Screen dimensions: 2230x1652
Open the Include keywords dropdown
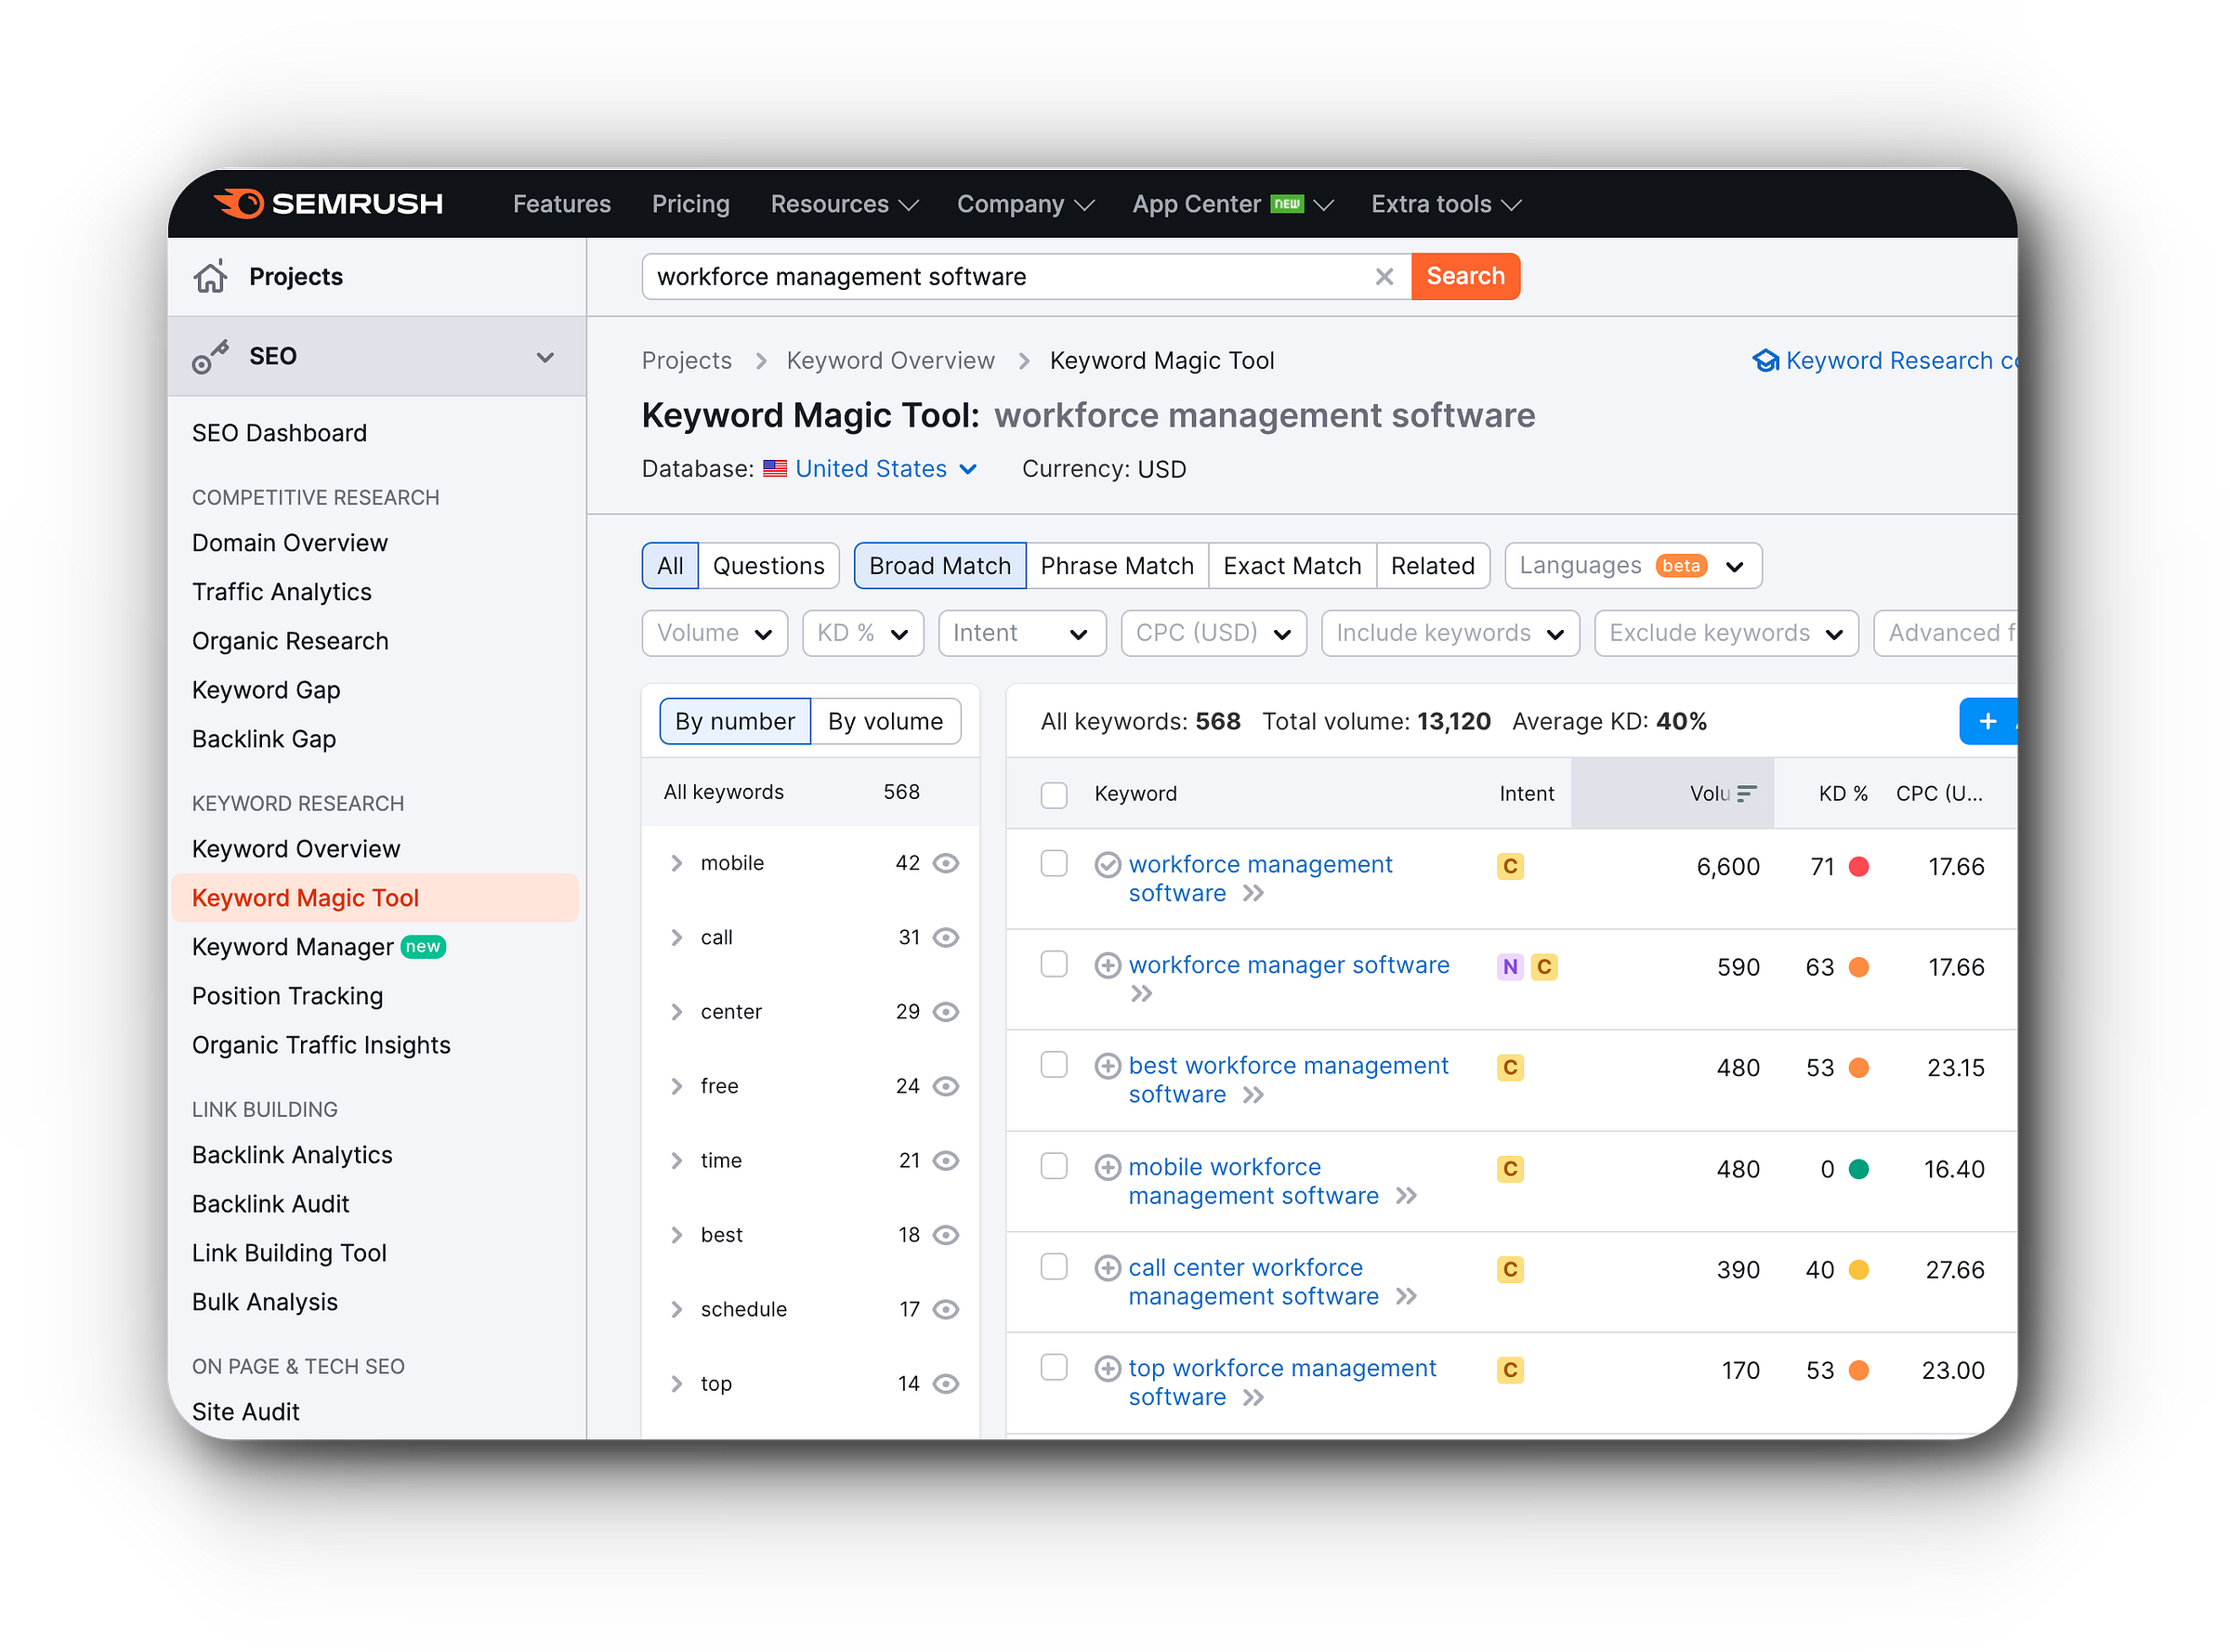[1451, 634]
